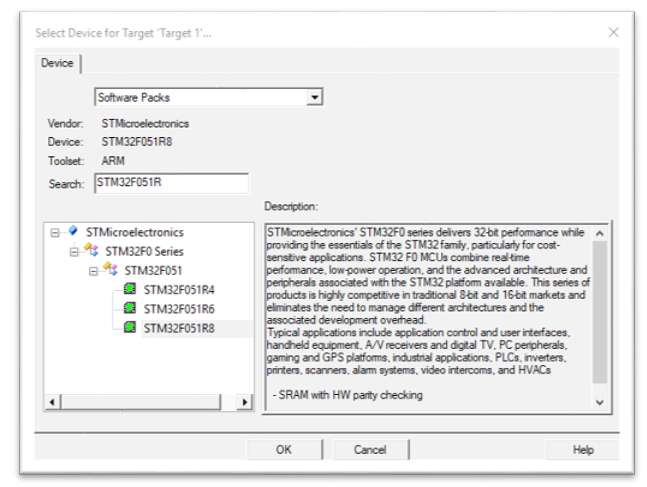The image size is (647, 487).
Task: Click the STM32F051 subfamily icon
Action: click(x=111, y=269)
